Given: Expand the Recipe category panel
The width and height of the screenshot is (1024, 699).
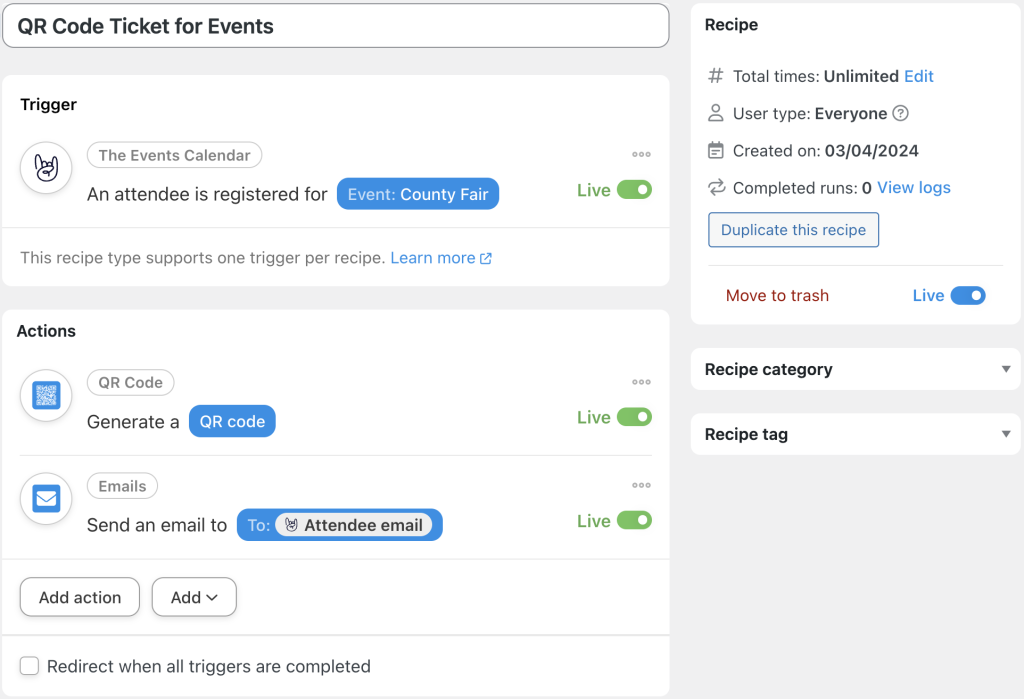Looking at the screenshot, I should coord(1006,369).
